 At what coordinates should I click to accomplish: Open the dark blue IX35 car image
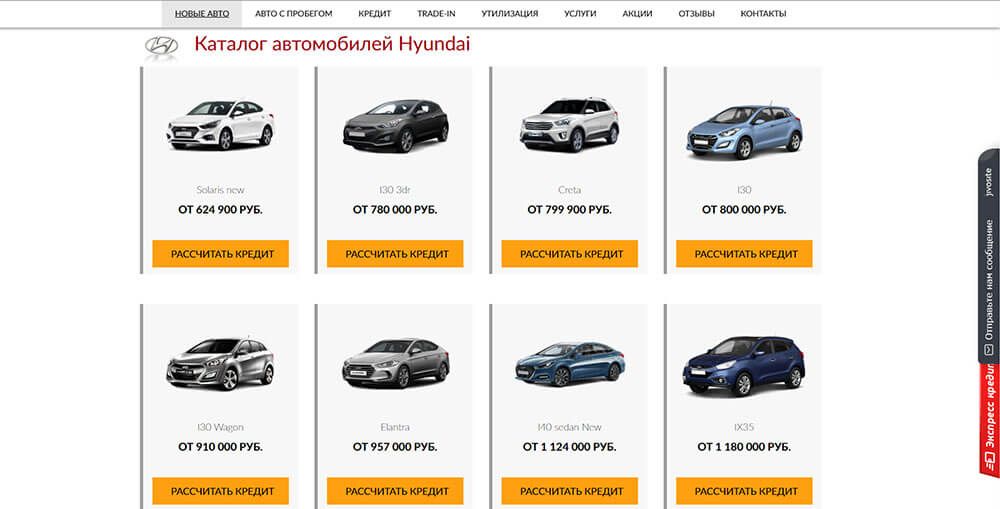[744, 363]
